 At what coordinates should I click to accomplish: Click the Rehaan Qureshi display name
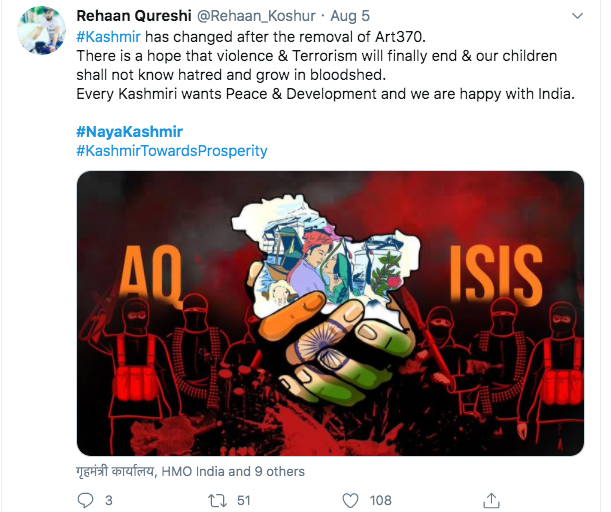[134, 16]
